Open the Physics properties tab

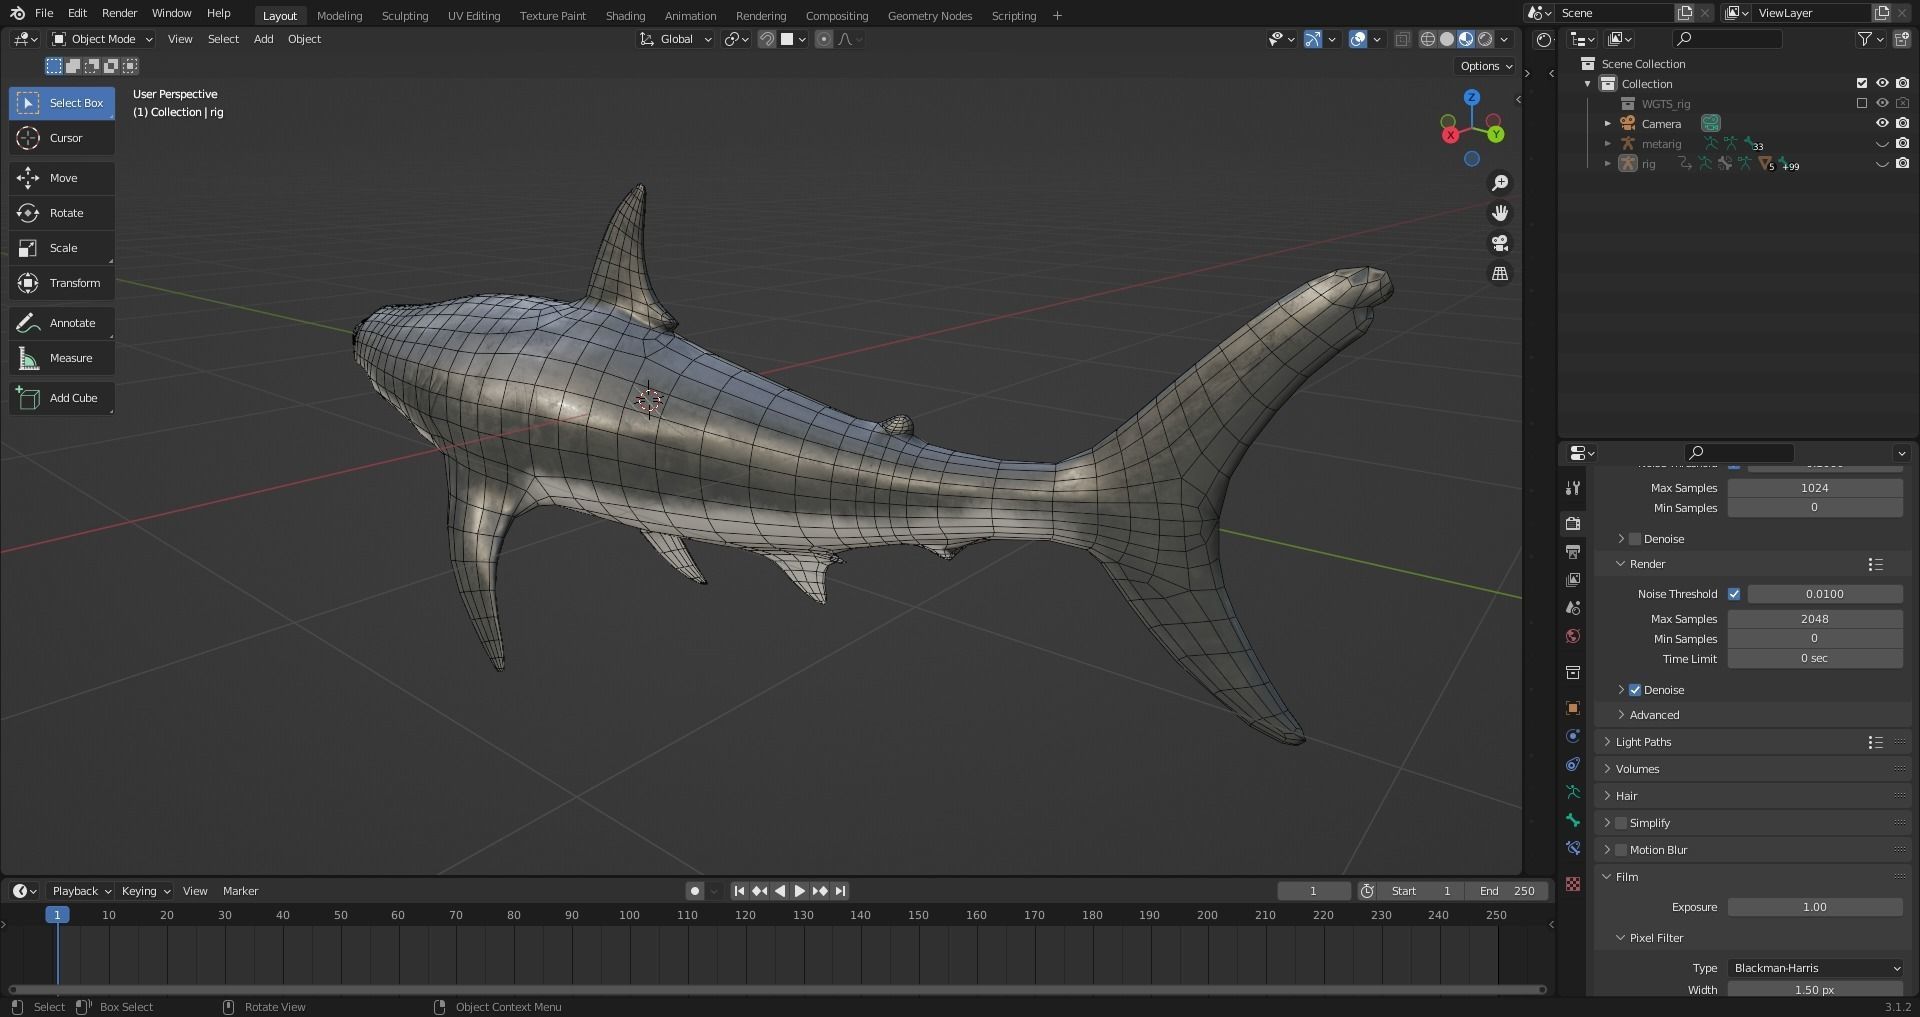(x=1573, y=736)
